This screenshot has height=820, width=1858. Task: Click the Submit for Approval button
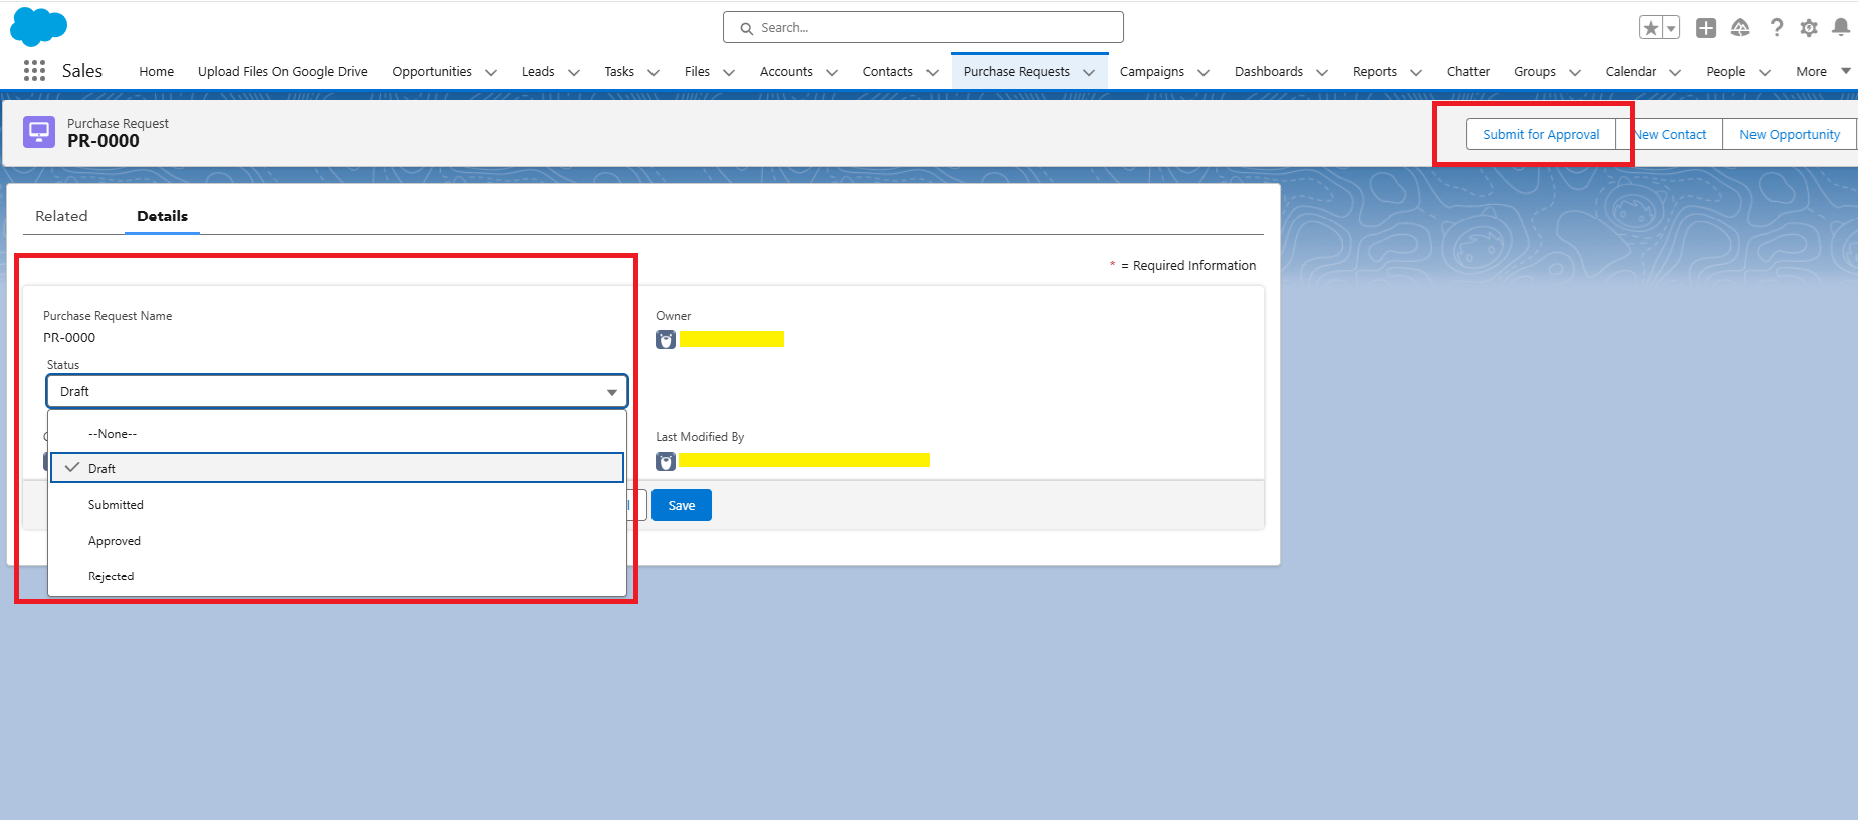1540,134
